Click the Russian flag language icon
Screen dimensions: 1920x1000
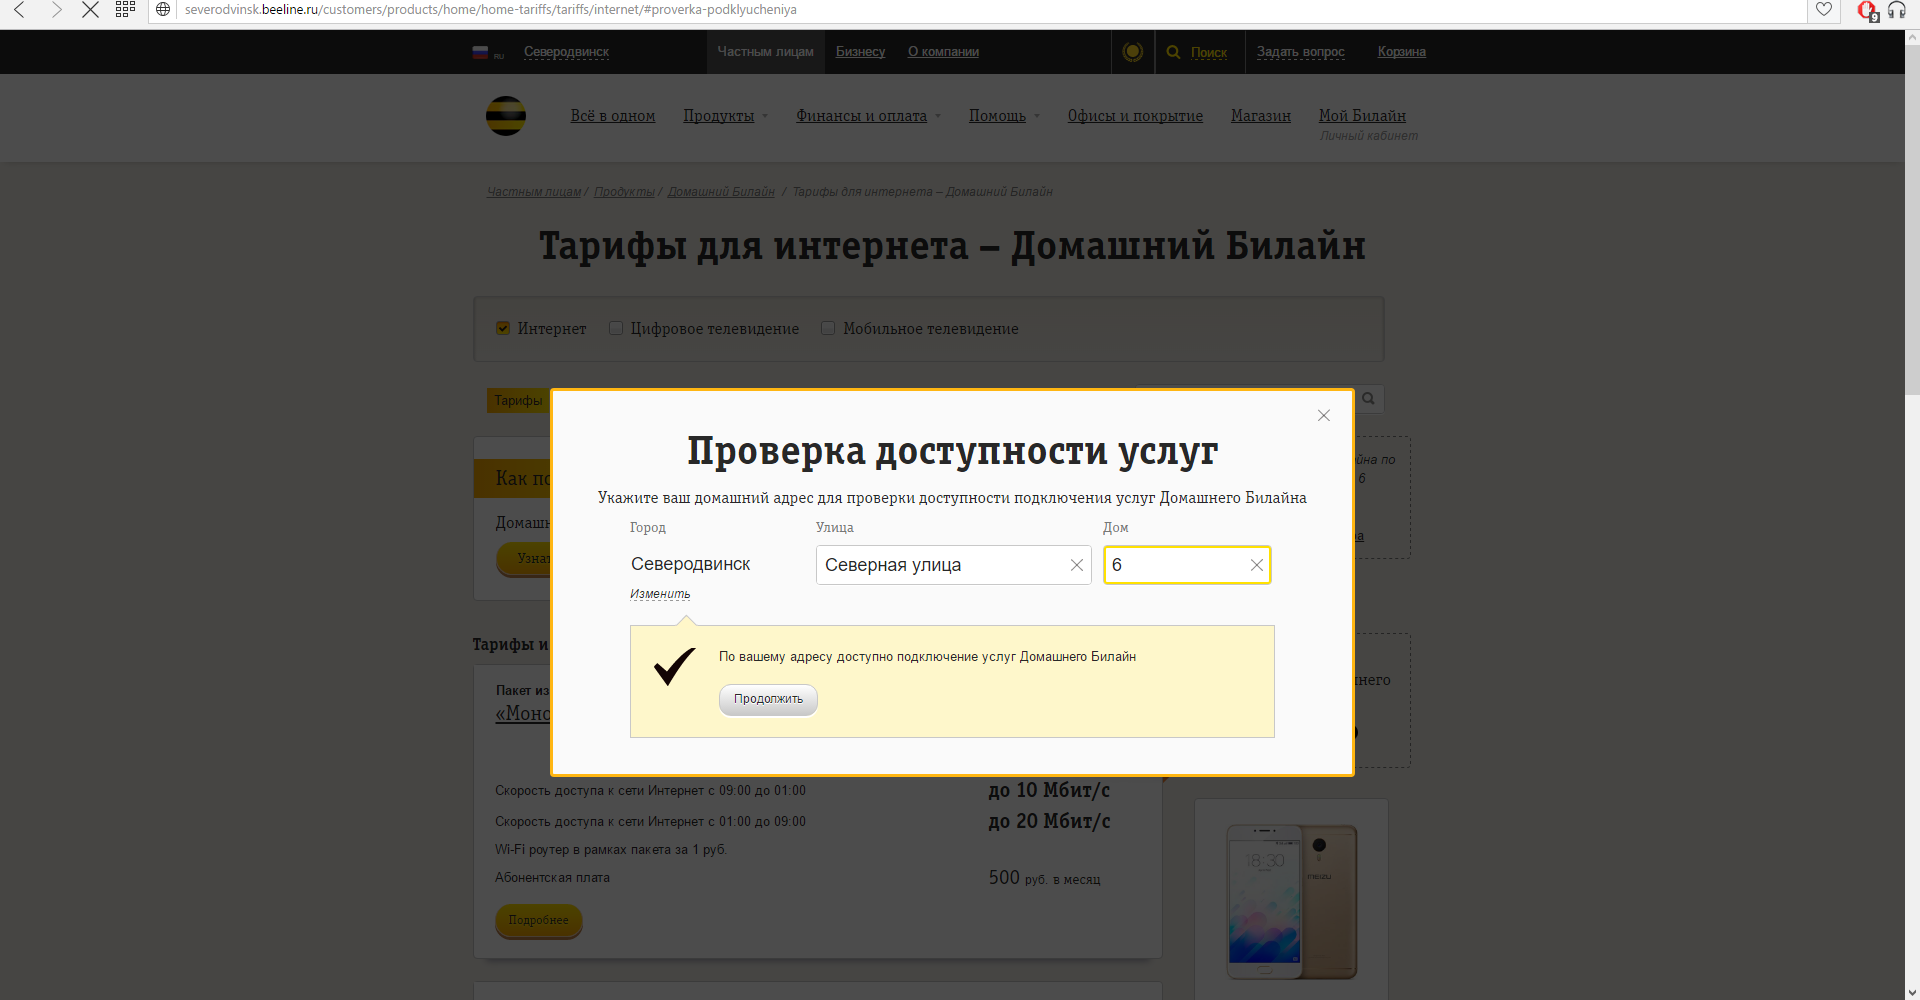(481, 52)
